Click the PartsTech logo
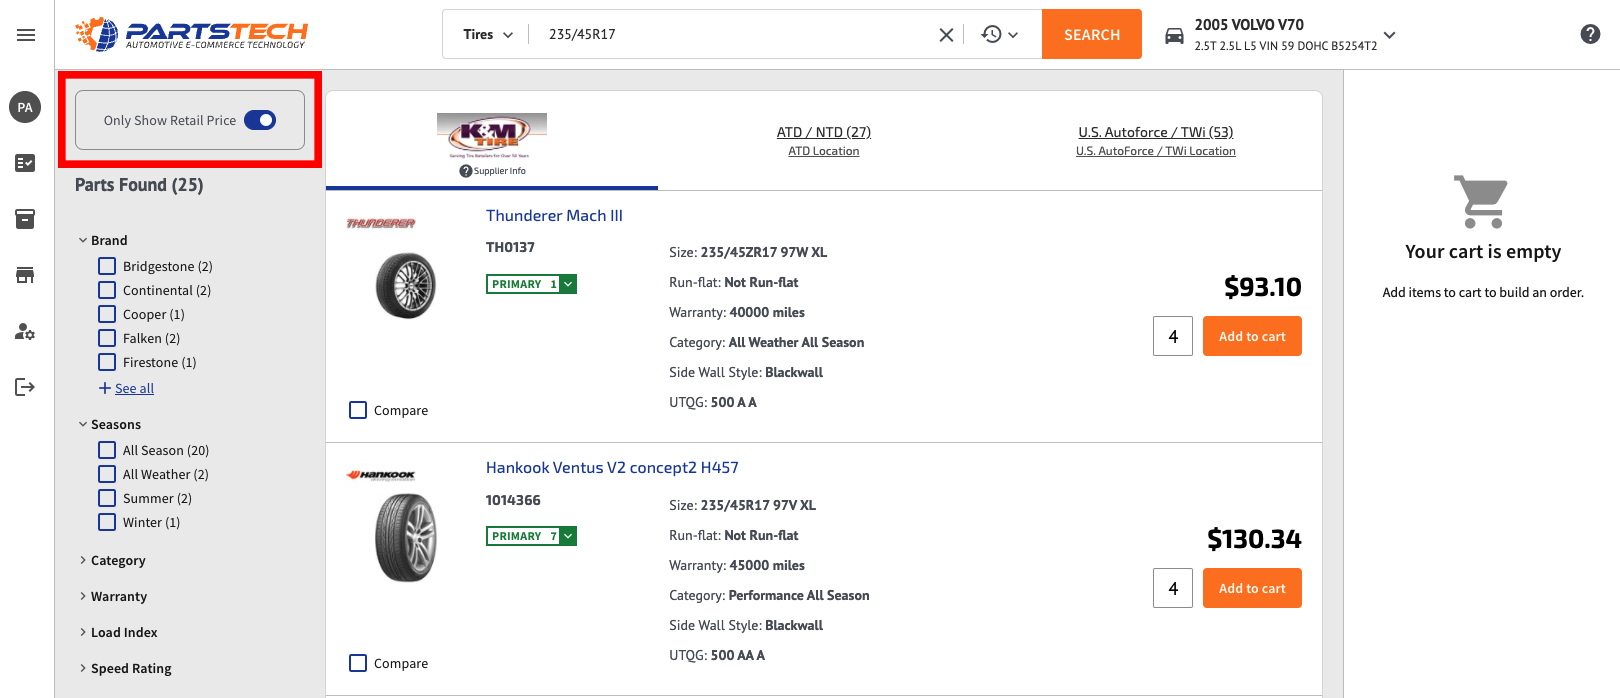Viewport: 1620px width, 698px height. (191, 34)
